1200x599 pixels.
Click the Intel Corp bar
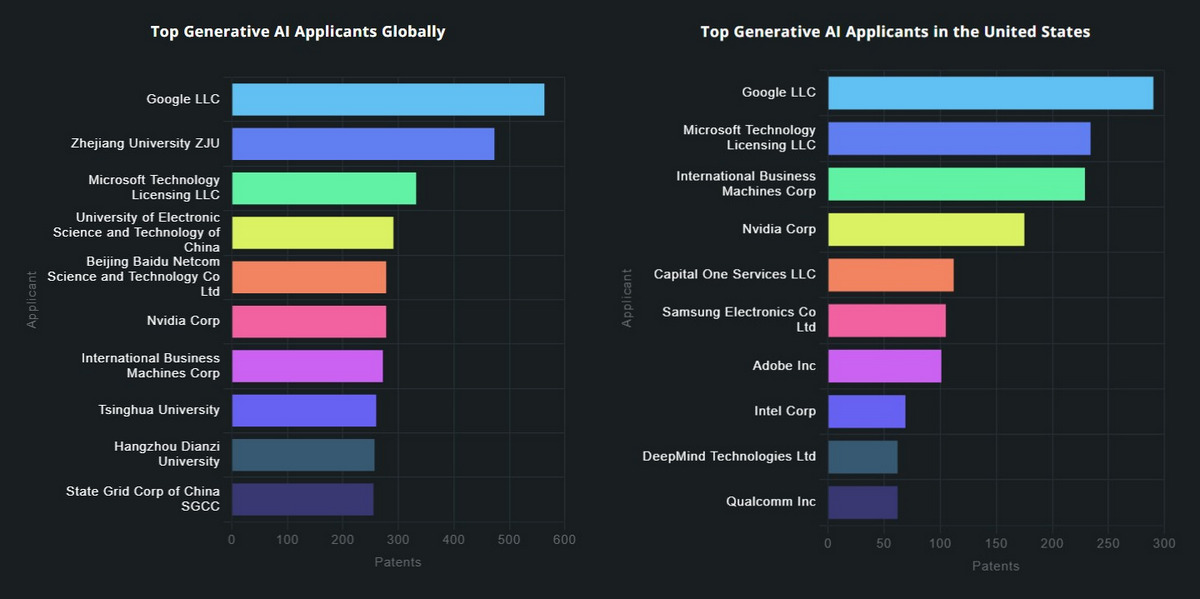[x=866, y=411]
